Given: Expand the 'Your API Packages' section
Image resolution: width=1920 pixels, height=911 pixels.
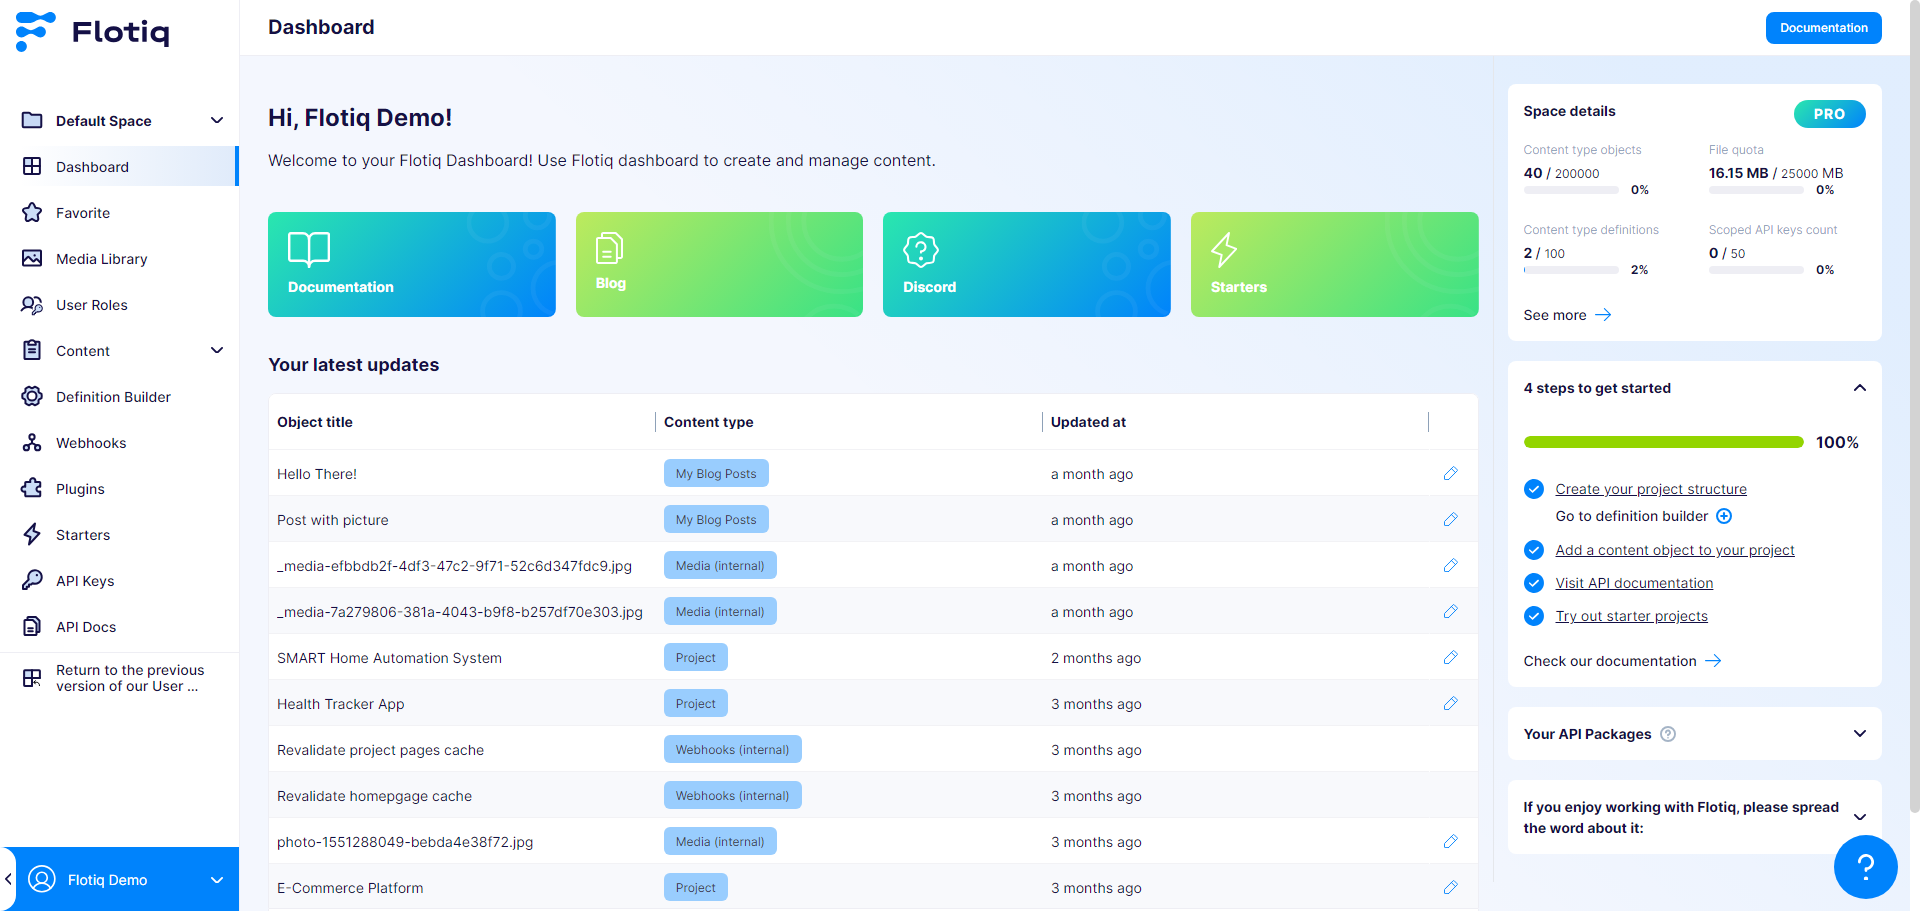Looking at the screenshot, I should pos(1860,733).
